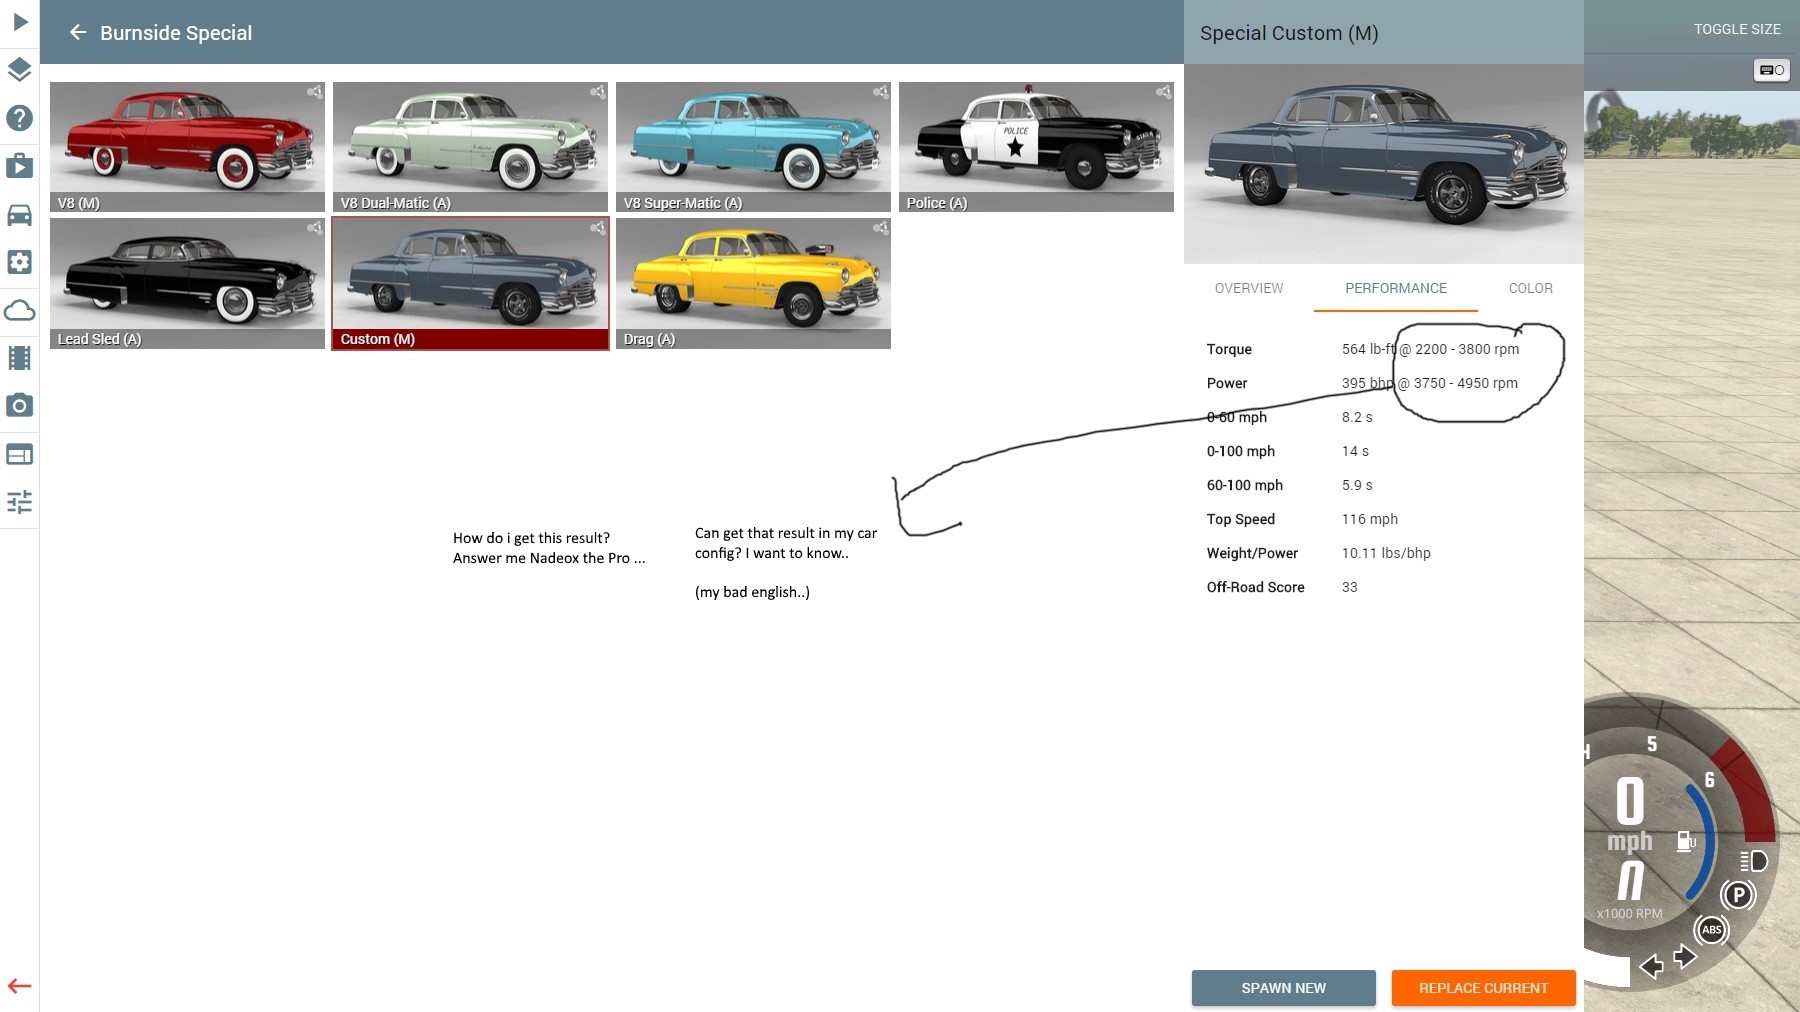Click the parking brake indicator on gauge

(x=1738, y=895)
